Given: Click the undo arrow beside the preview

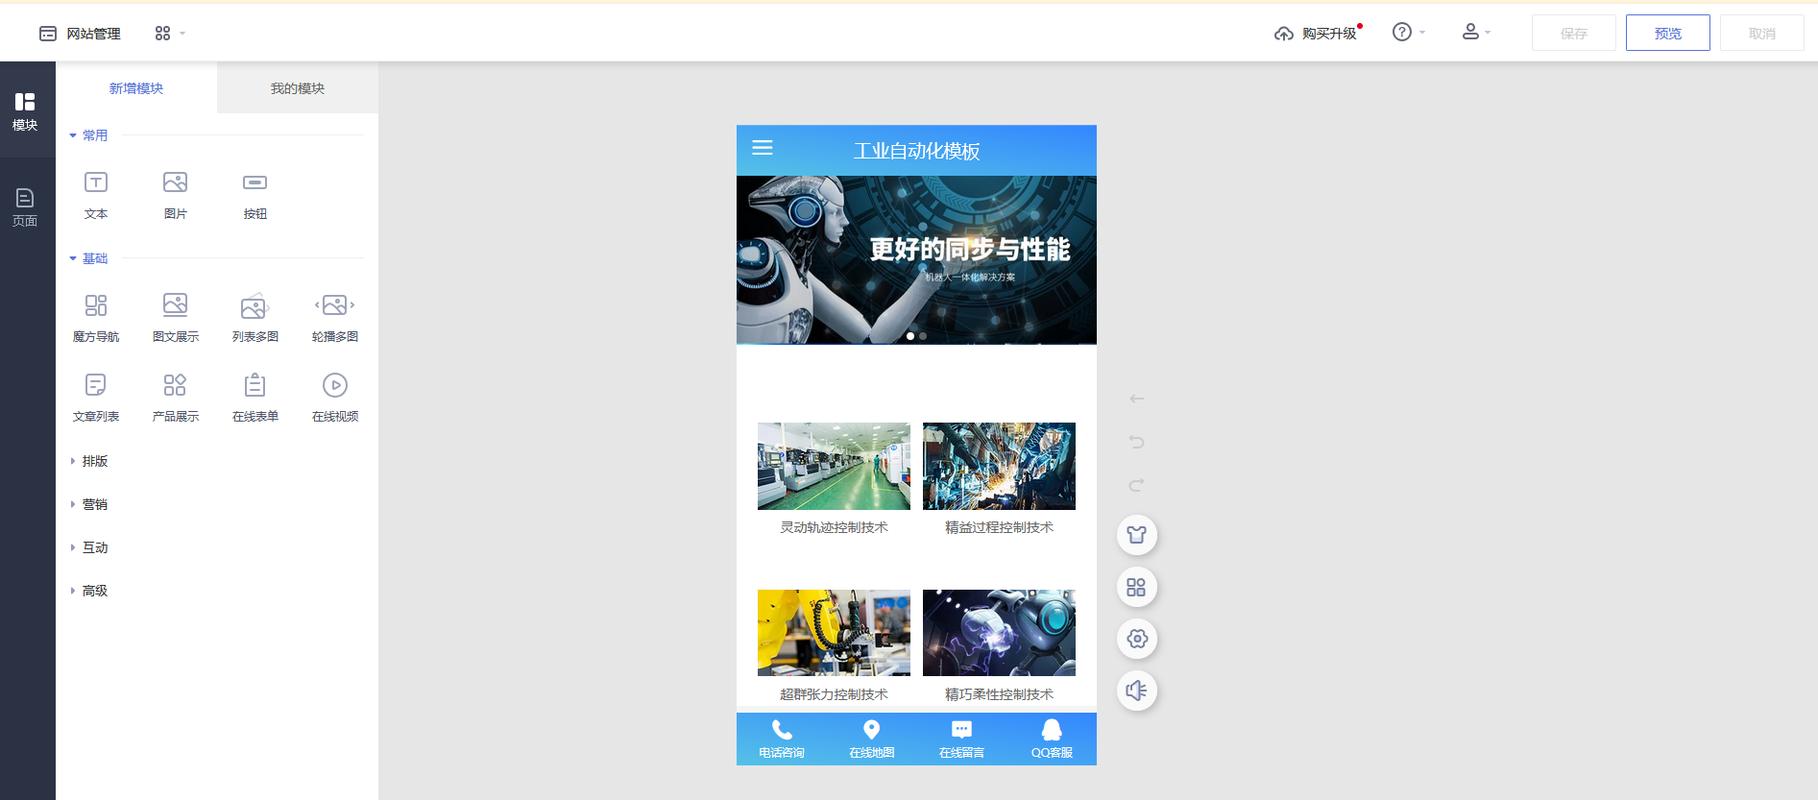Looking at the screenshot, I should coord(1137,442).
